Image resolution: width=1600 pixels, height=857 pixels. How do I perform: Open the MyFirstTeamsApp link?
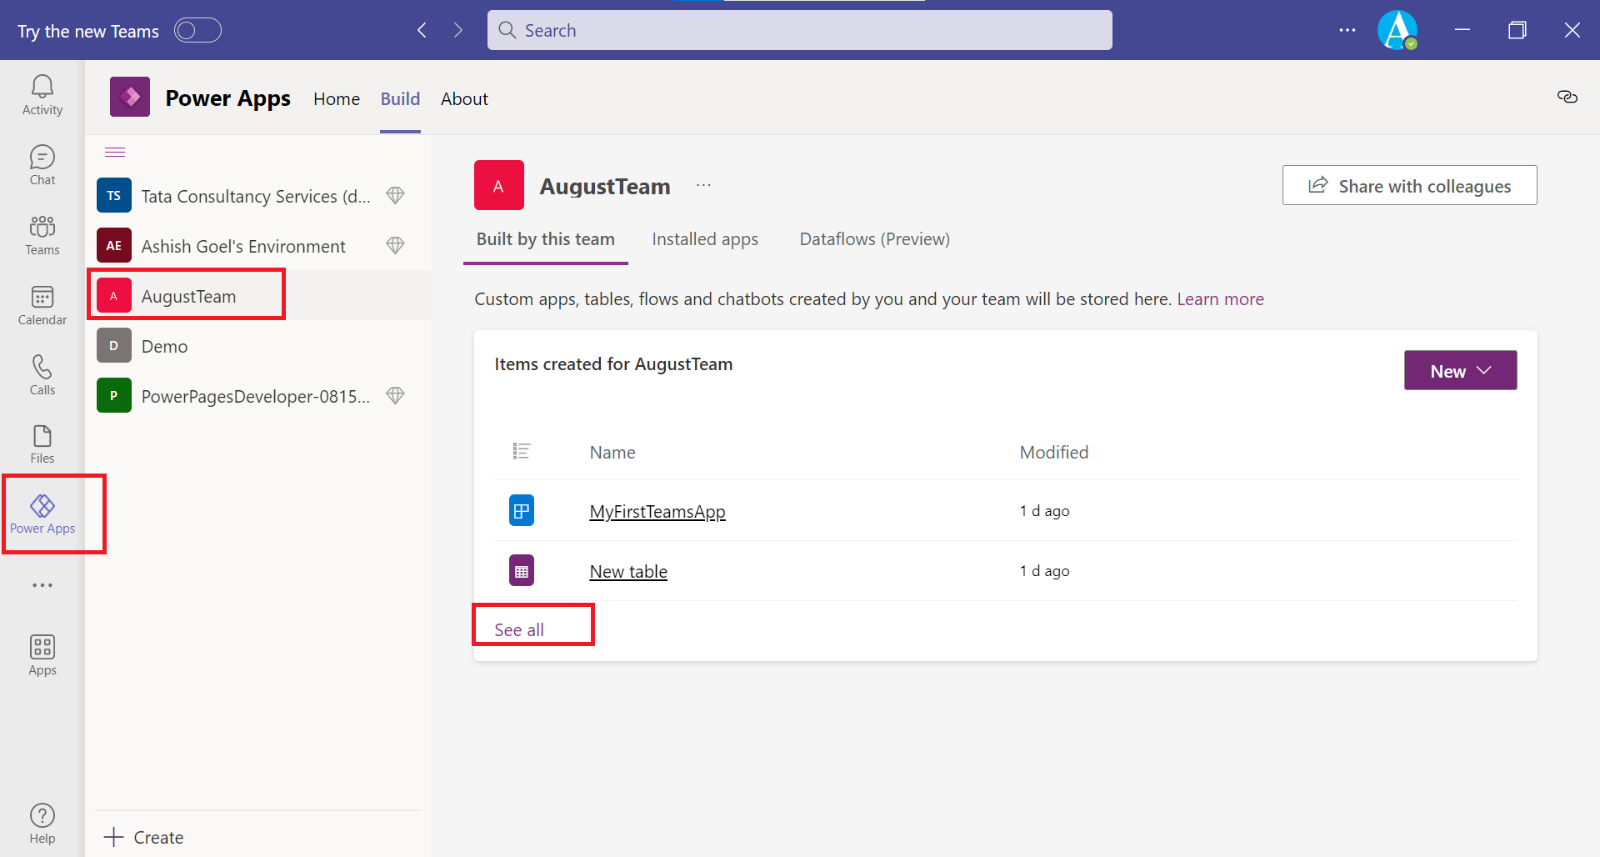tap(657, 512)
